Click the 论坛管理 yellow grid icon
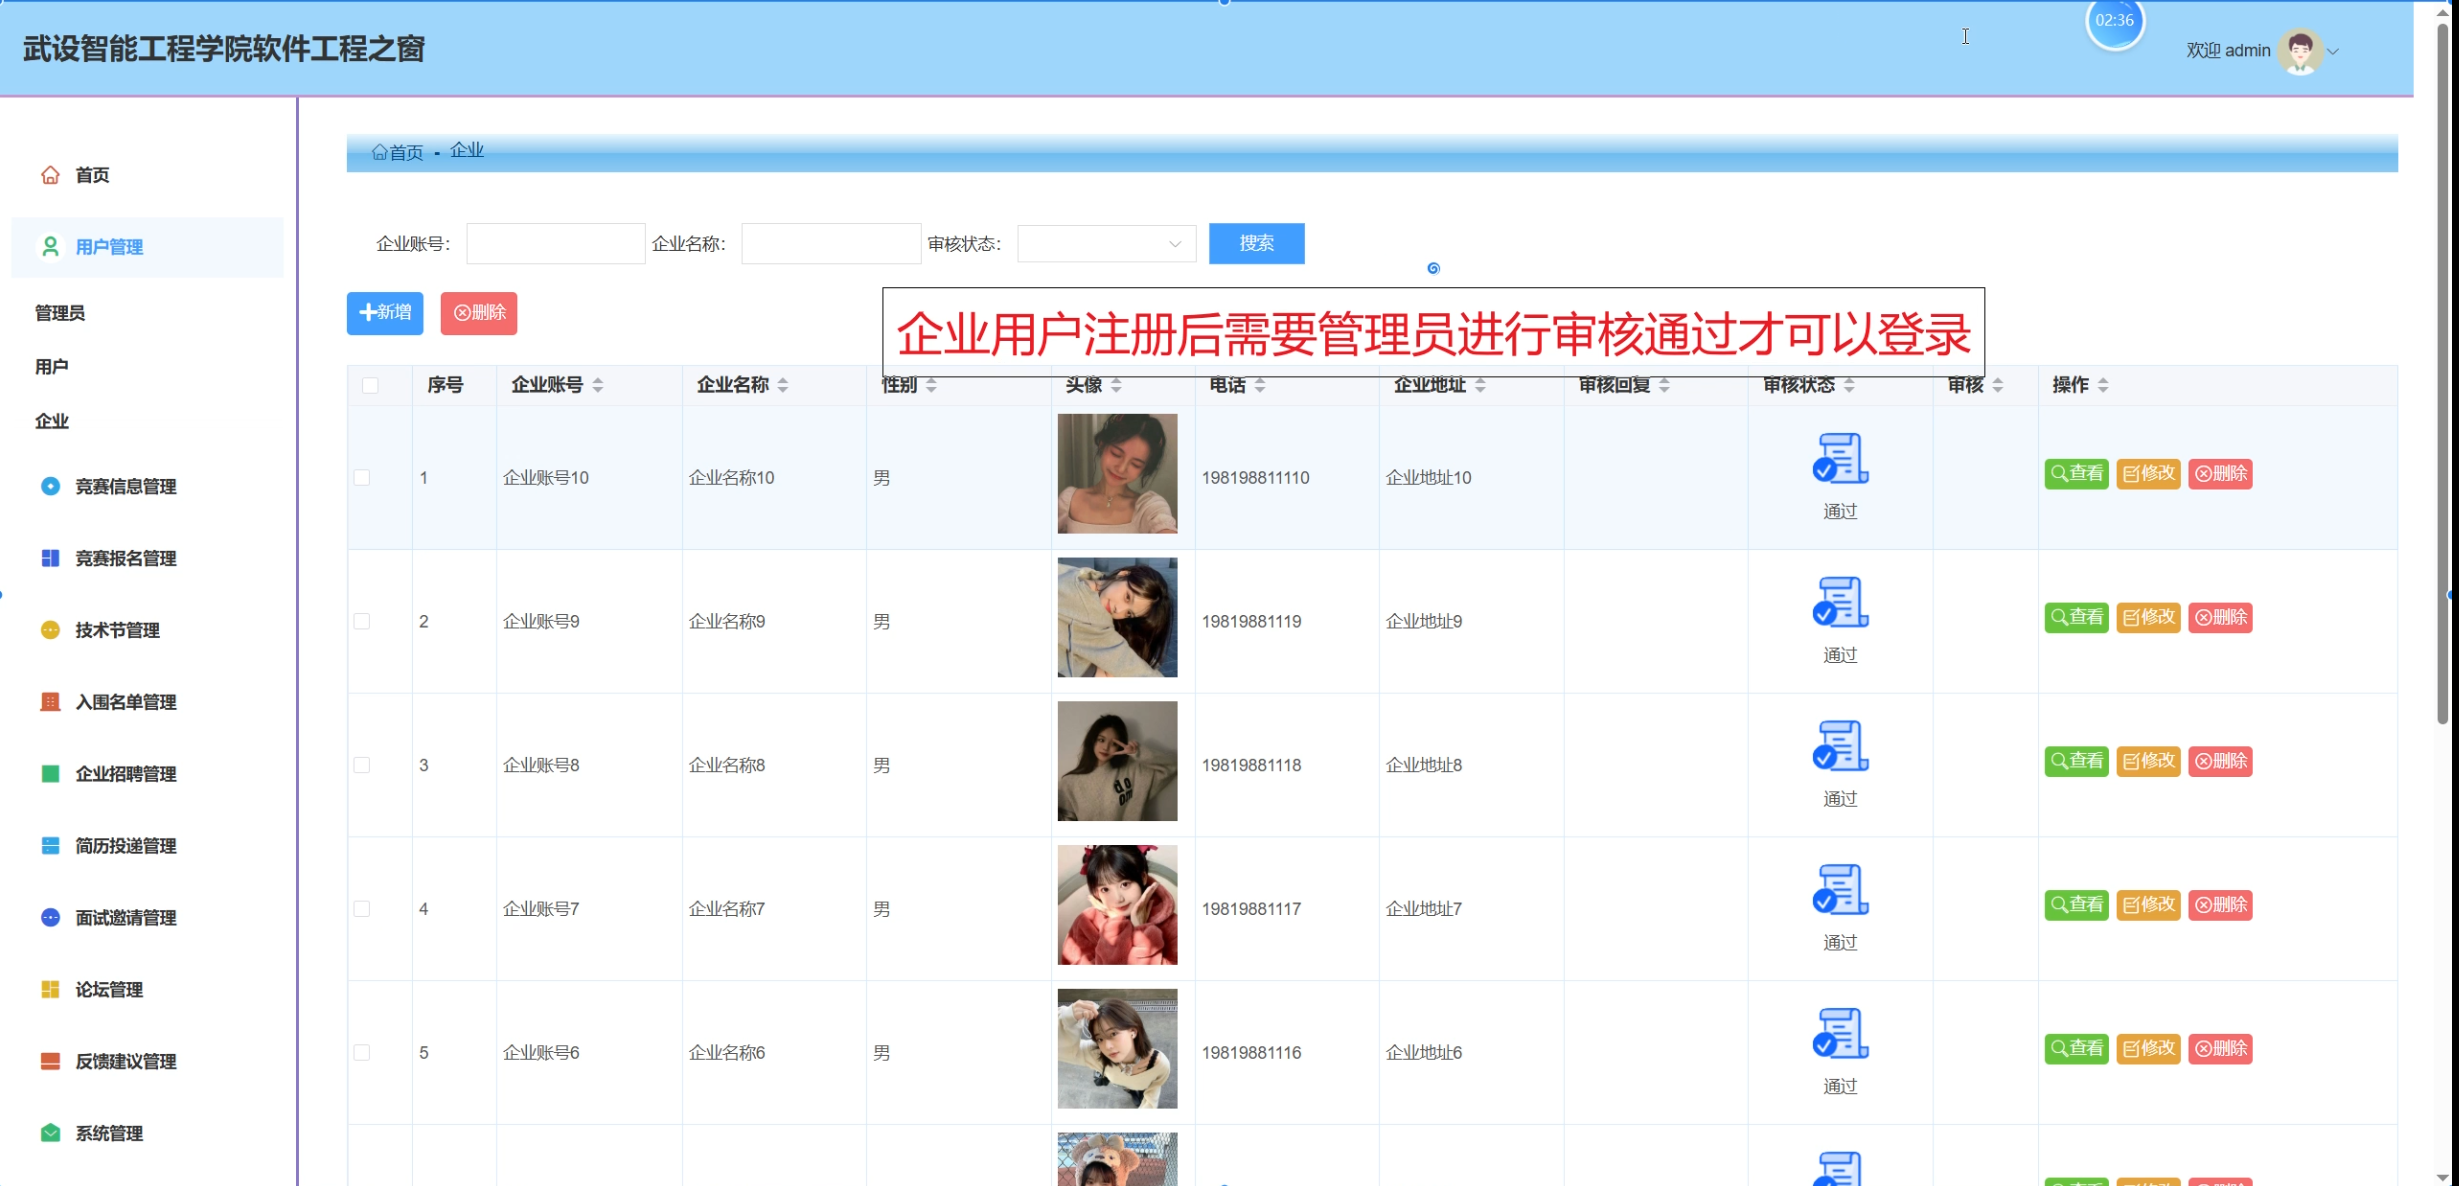 pos(50,990)
